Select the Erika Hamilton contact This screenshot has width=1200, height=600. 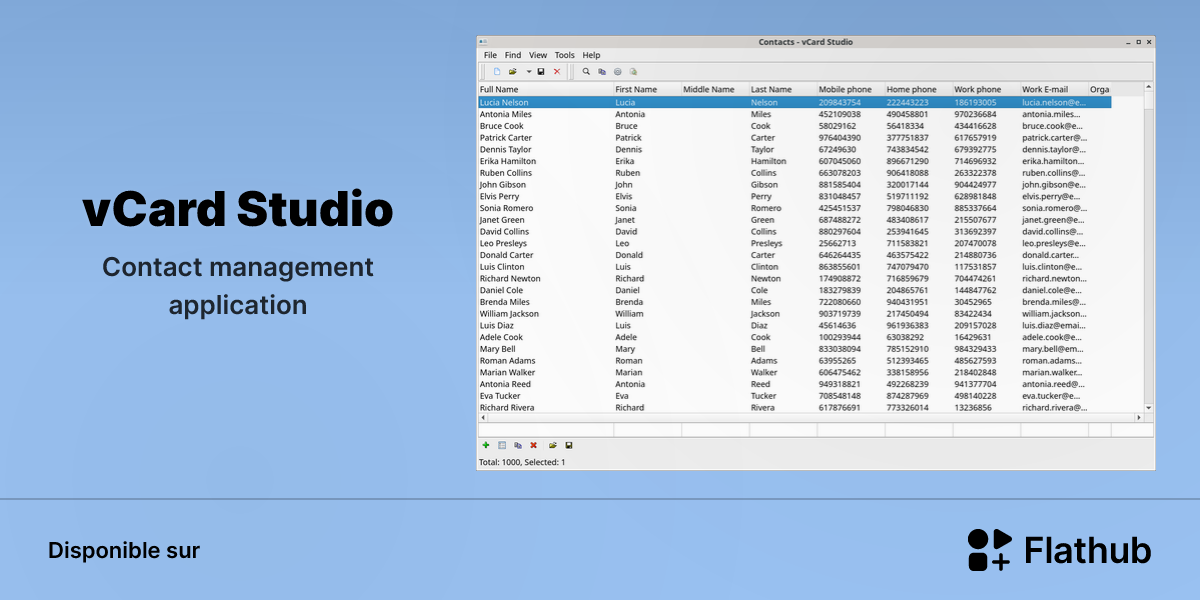pyautogui.click(x=794, y=161)
